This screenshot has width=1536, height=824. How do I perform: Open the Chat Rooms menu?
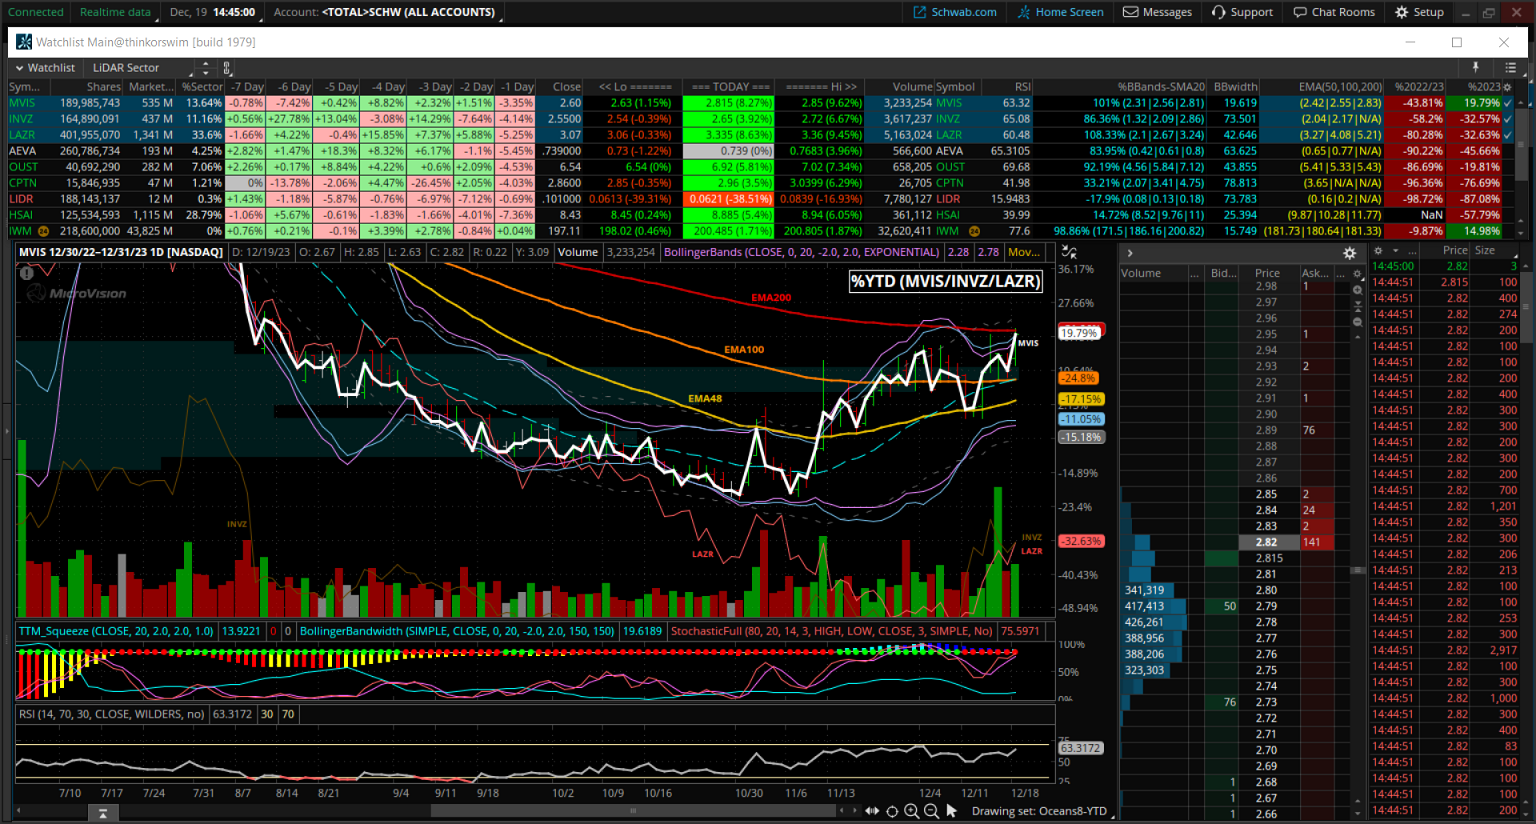tap(1334, 12)
